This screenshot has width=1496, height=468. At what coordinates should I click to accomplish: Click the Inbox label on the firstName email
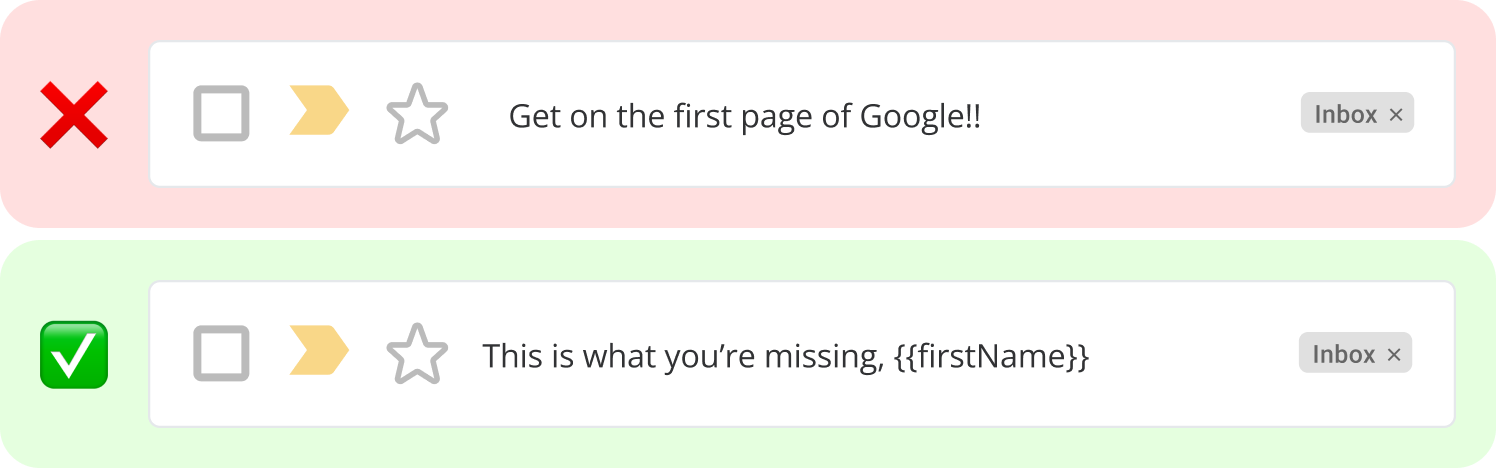[1343, 355]
